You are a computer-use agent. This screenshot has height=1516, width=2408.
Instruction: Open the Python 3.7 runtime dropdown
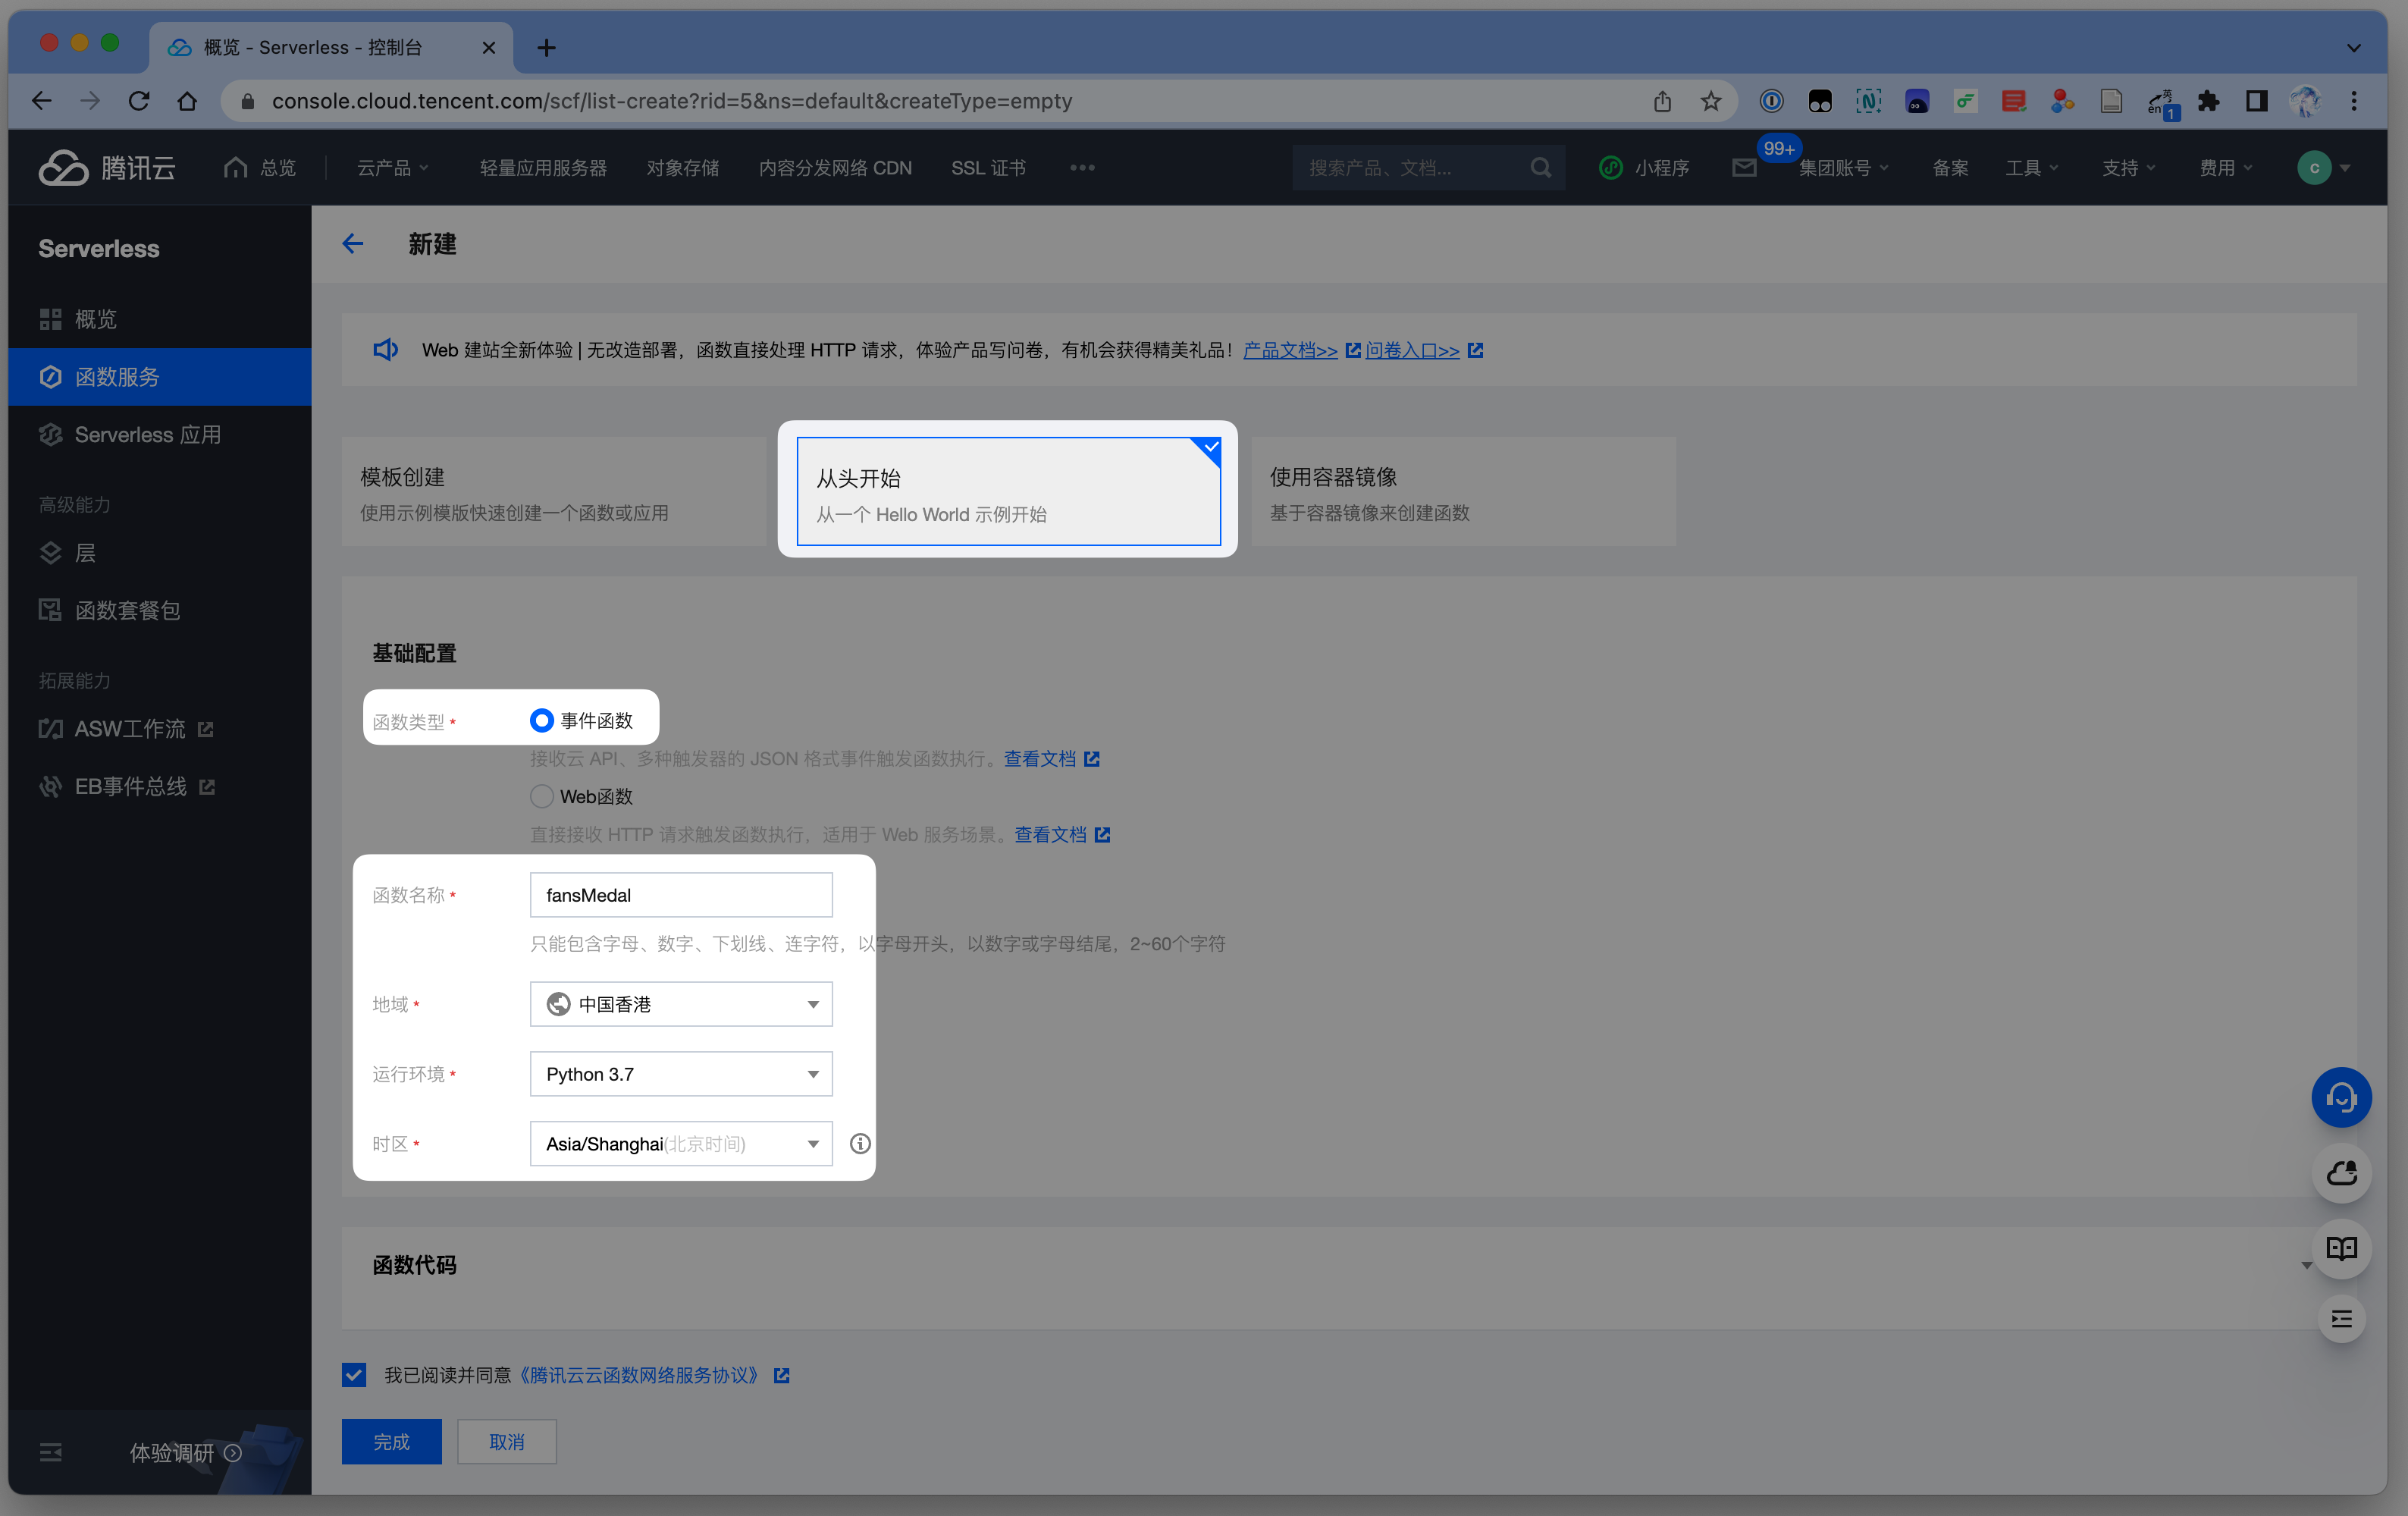[681, 1074]
